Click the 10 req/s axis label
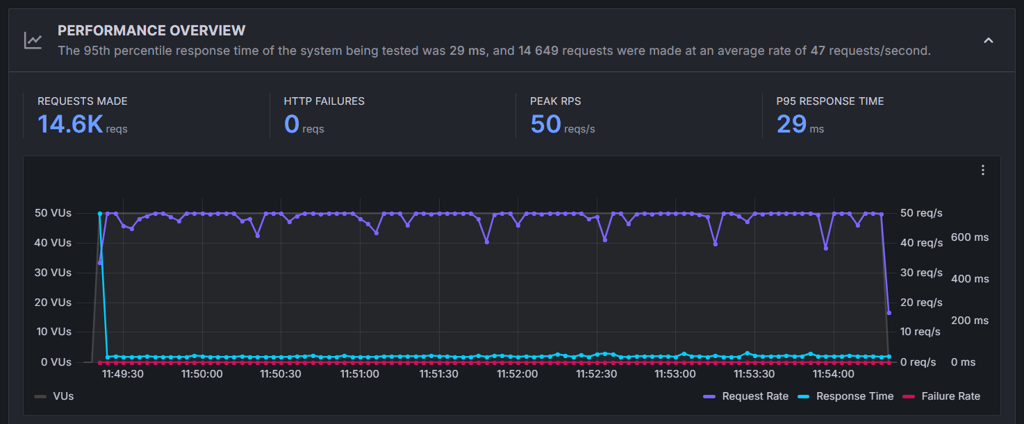Image resolution: width=1024 pixels, height=424 pixels. (921, 332)
